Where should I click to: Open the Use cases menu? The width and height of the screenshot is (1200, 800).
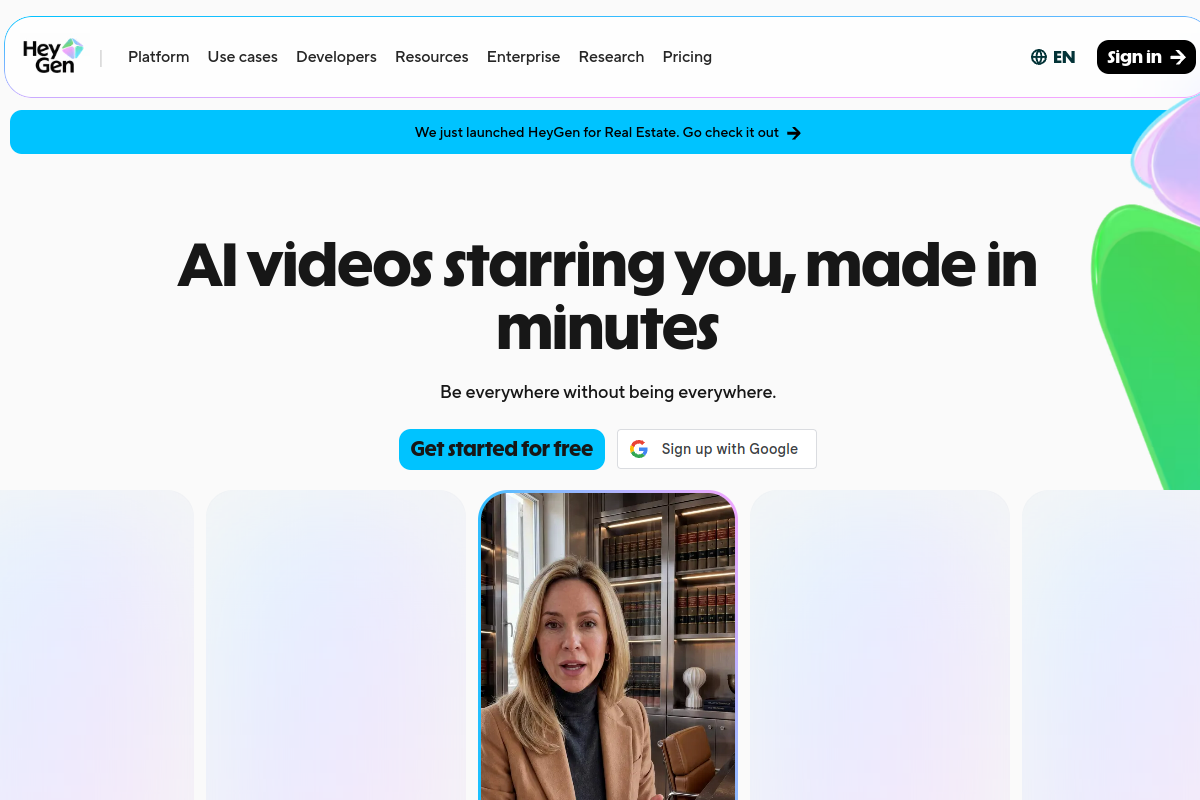point(243,57)
